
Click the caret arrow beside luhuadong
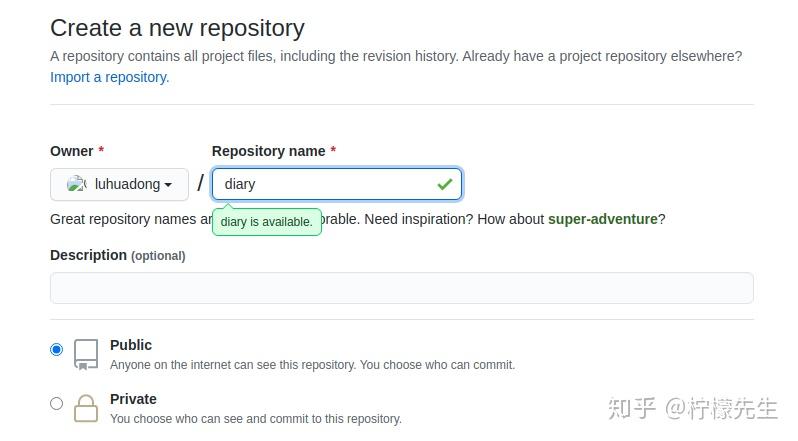(x=168, y=185)
